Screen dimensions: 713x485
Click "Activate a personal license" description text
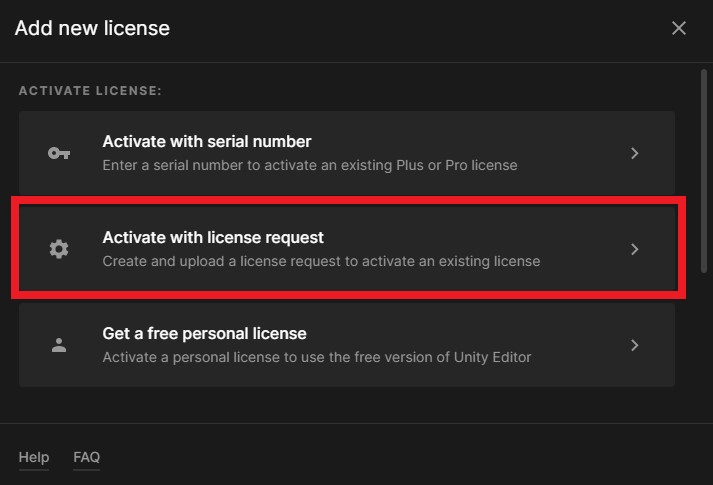[316, 357]
